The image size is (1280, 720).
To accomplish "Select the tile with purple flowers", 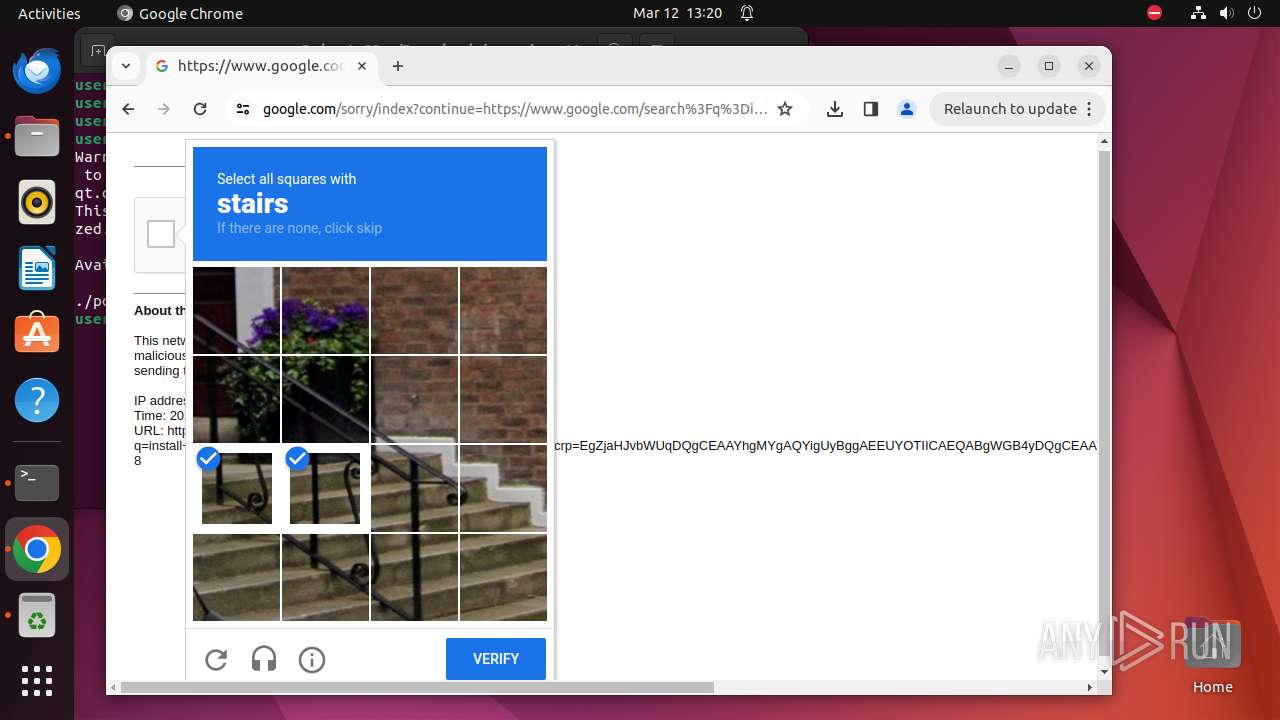I will point(325,310).
